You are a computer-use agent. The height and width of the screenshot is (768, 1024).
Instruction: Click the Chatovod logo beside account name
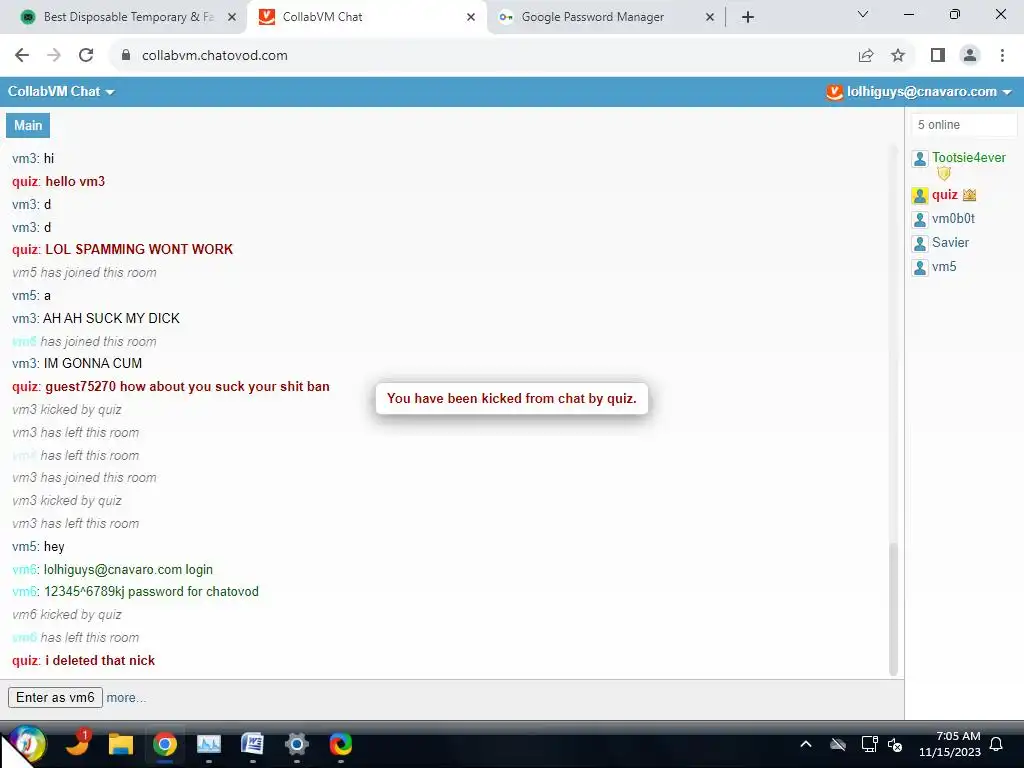(834, 92)
